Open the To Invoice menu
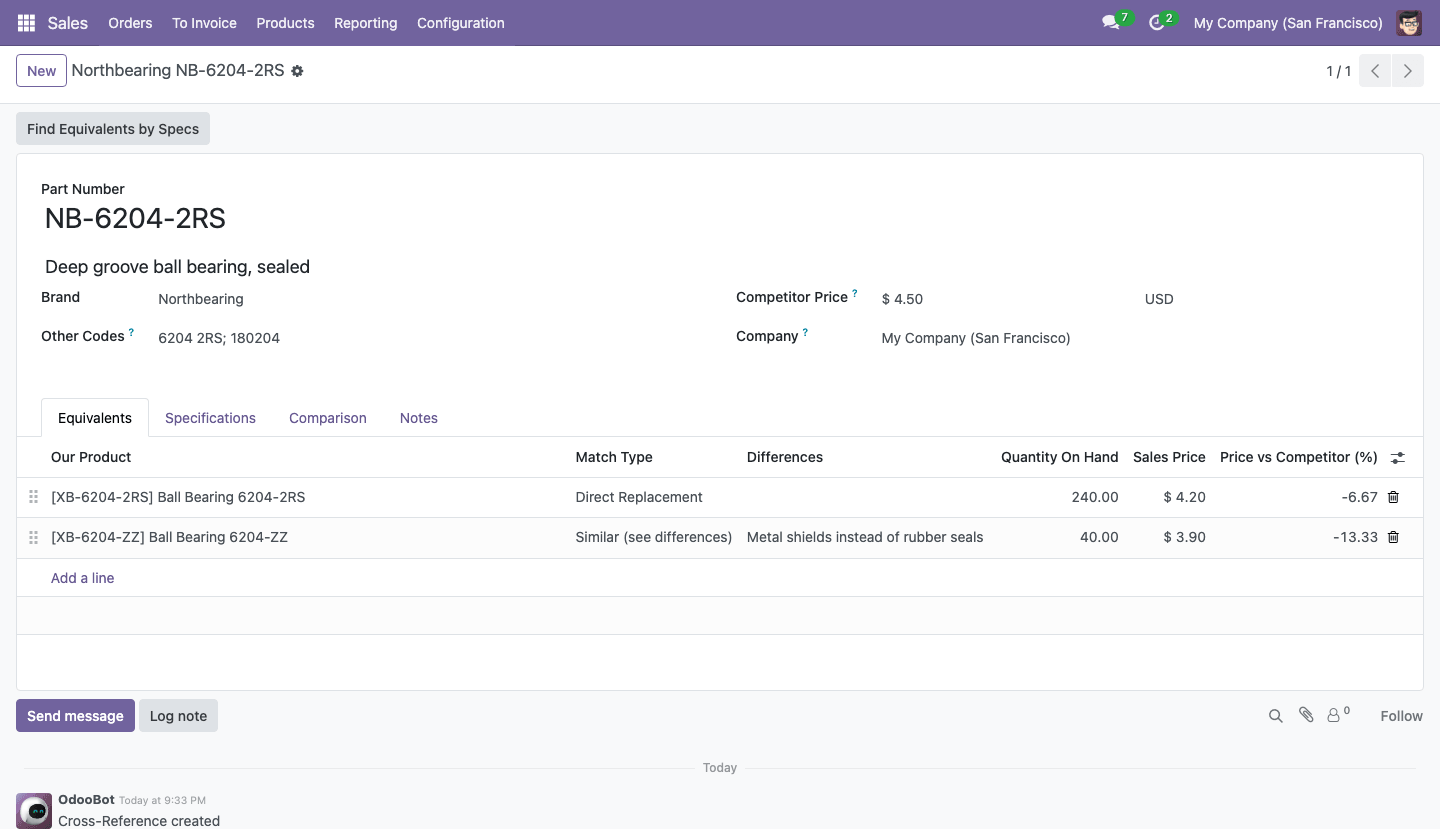The height and width of the screenshot is (829, 1440). 204,23
